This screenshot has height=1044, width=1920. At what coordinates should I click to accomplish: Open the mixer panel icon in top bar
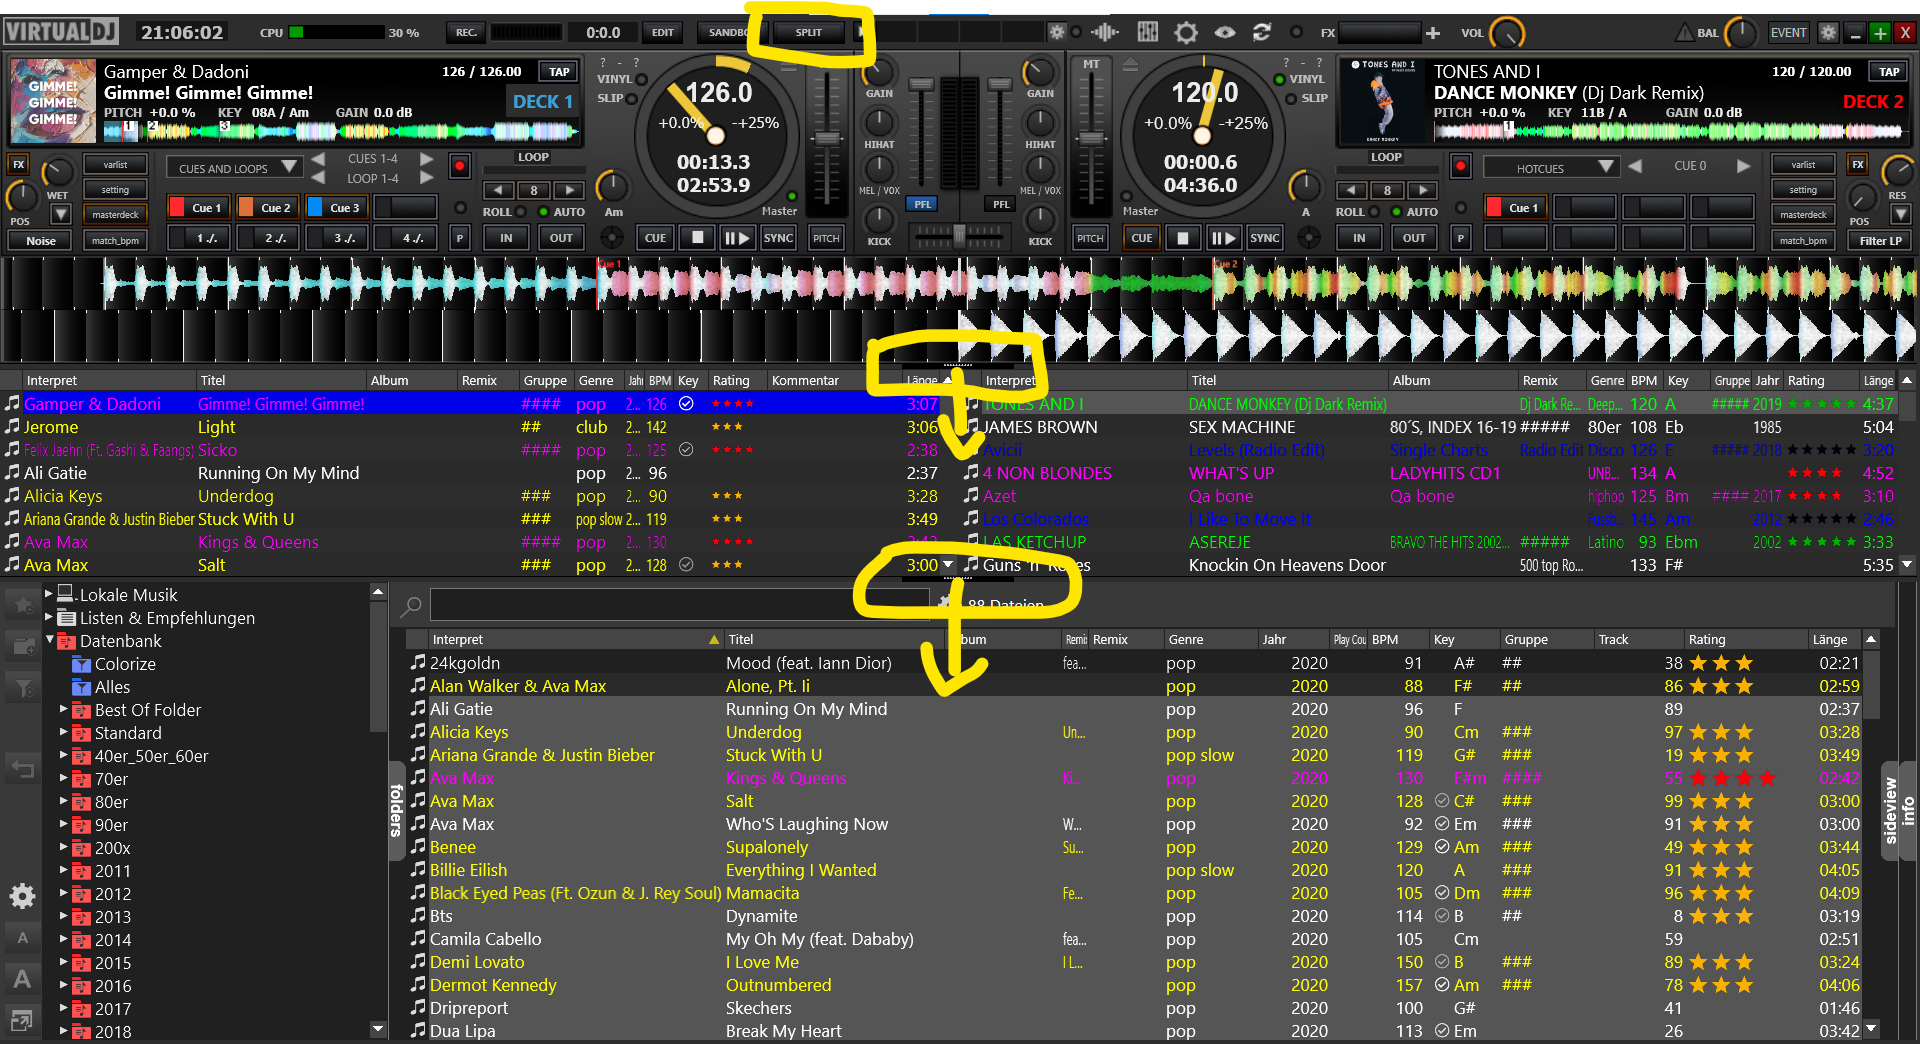[1147, 32]
